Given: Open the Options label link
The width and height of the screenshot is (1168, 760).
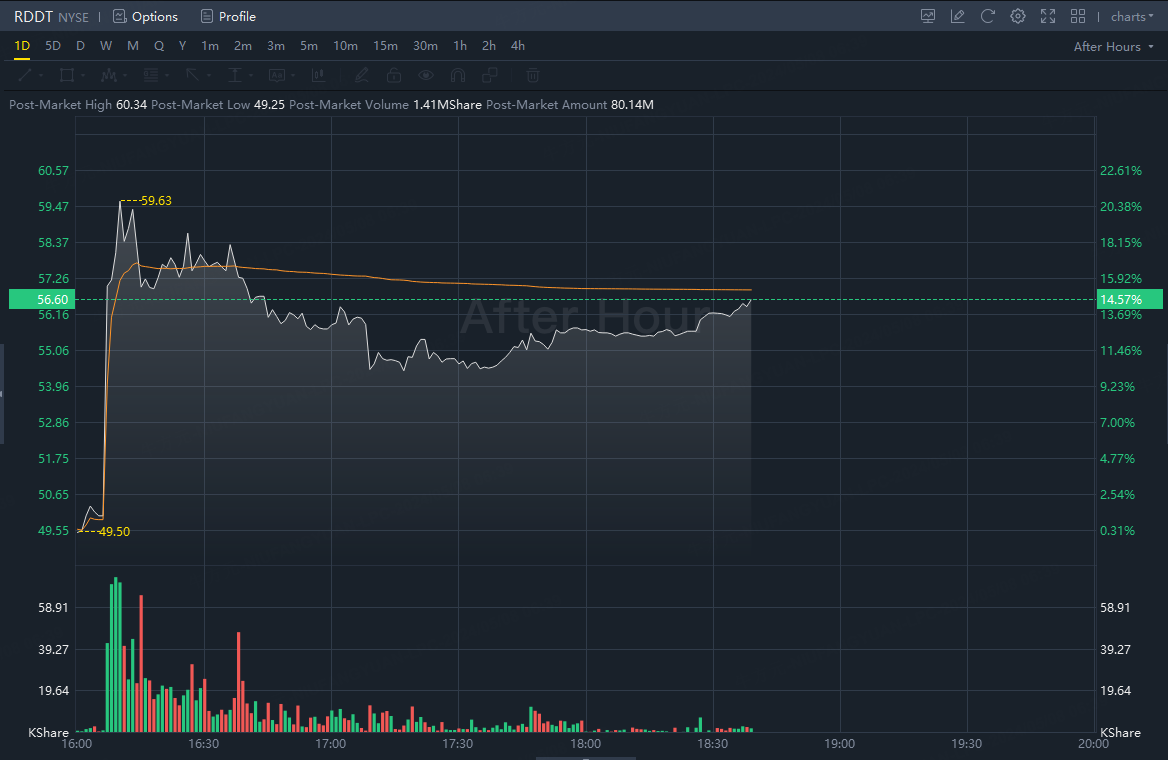Looking at the screenshot, I should click(155, 16).
